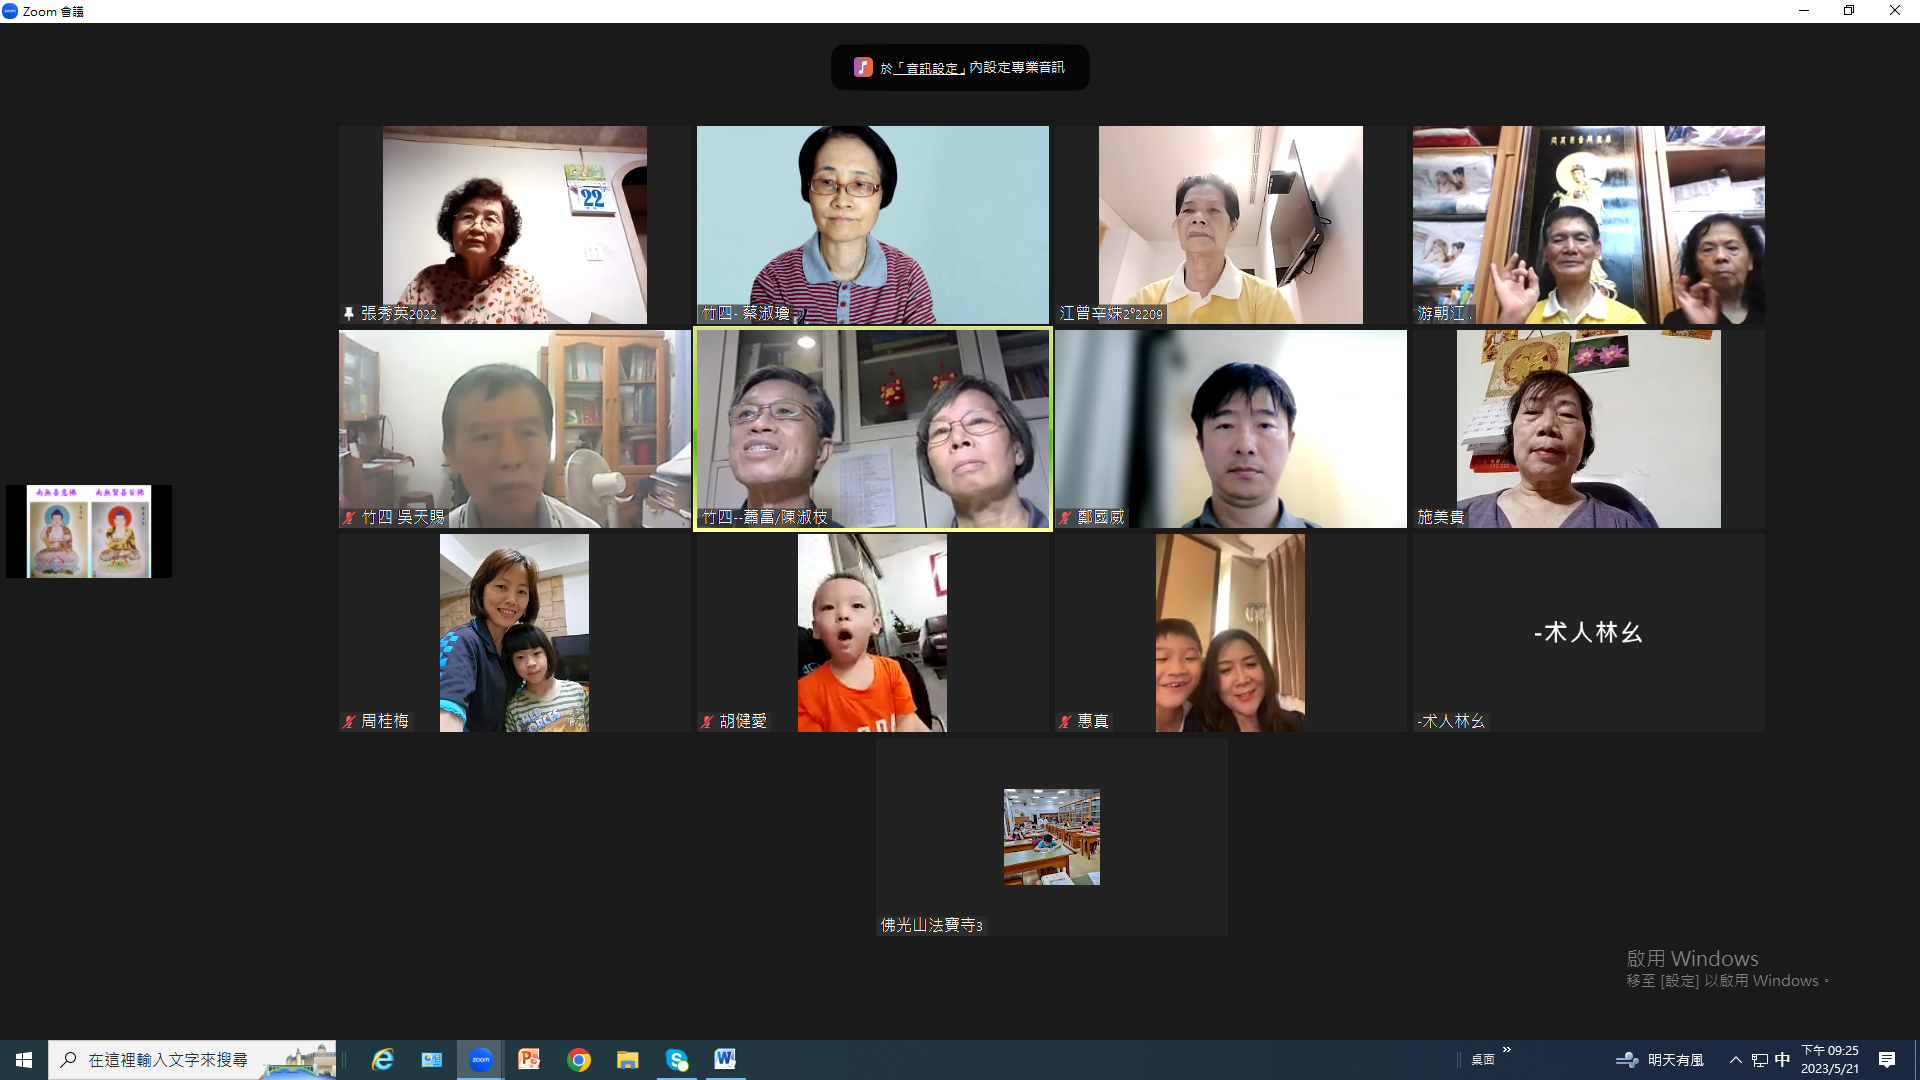Click pin icon beside 張秀英2022
The image size is (1920, 1080).
tap(349, 314)
